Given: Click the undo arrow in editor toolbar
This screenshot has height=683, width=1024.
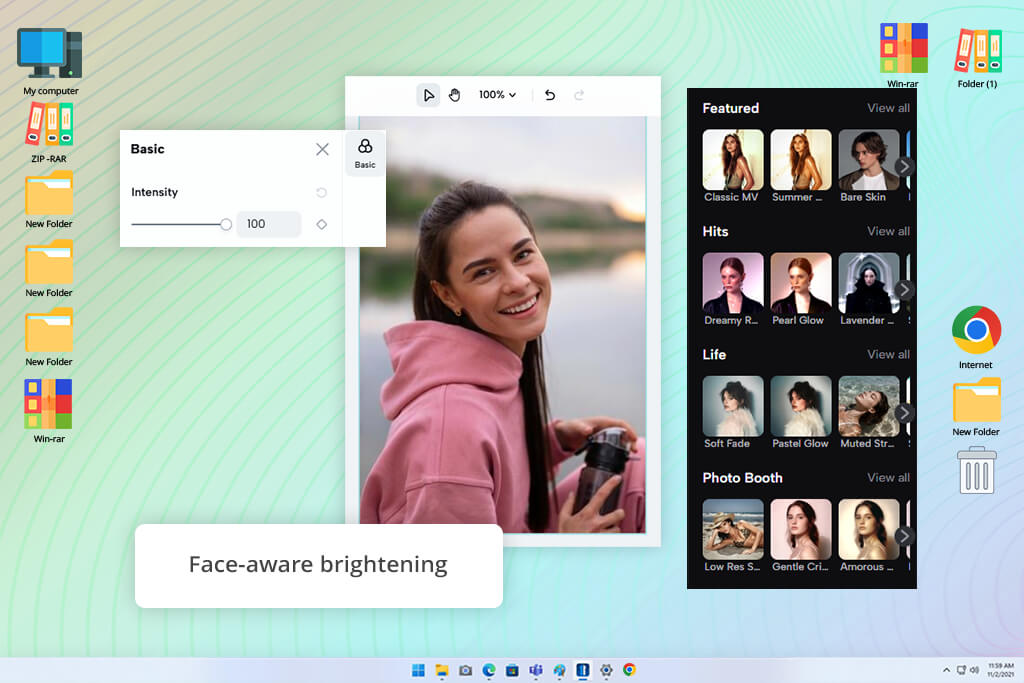Looking at the screenshot, I should (x=550, y=95).
